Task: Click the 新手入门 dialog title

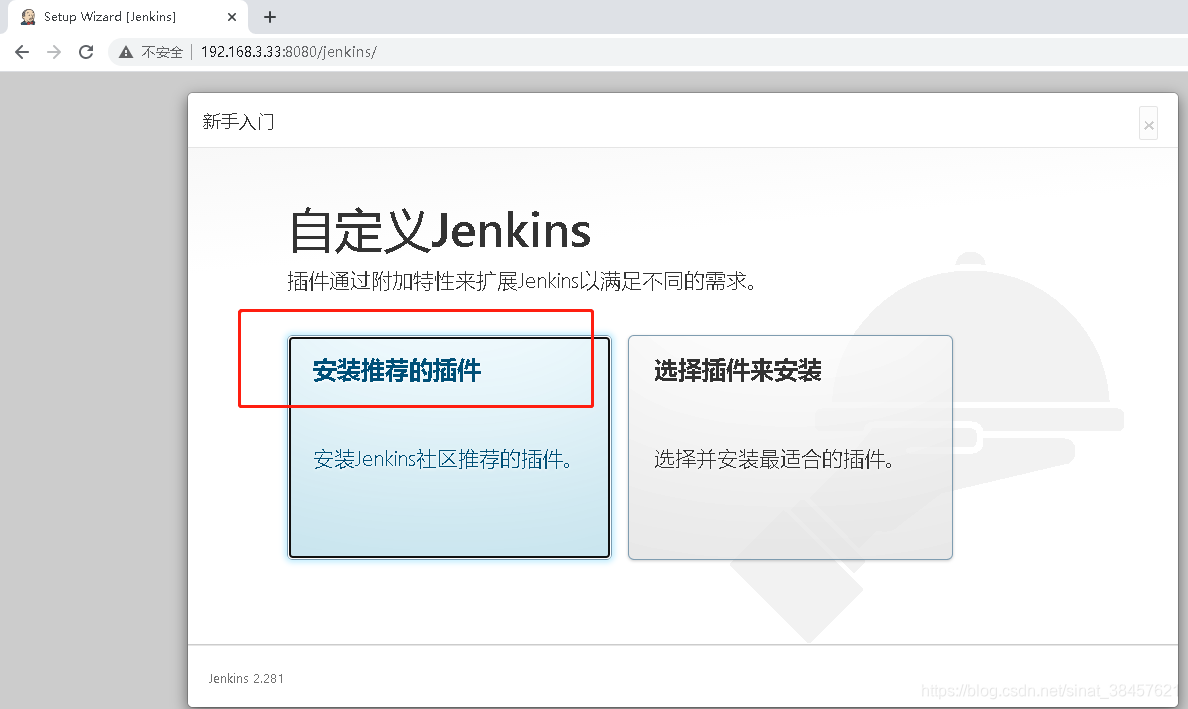Action: [238, 121]
